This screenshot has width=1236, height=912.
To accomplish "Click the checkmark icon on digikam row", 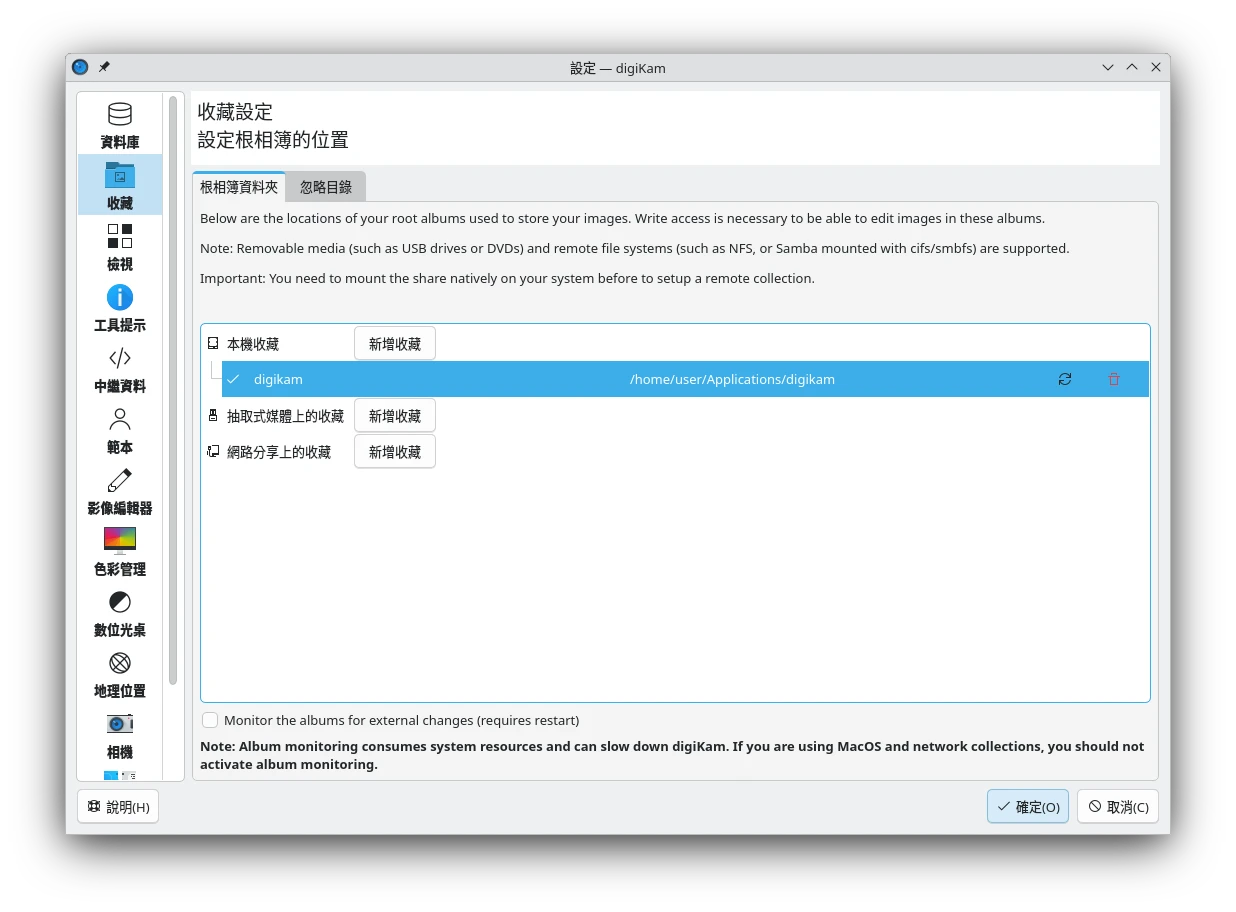I will (233, 379).
